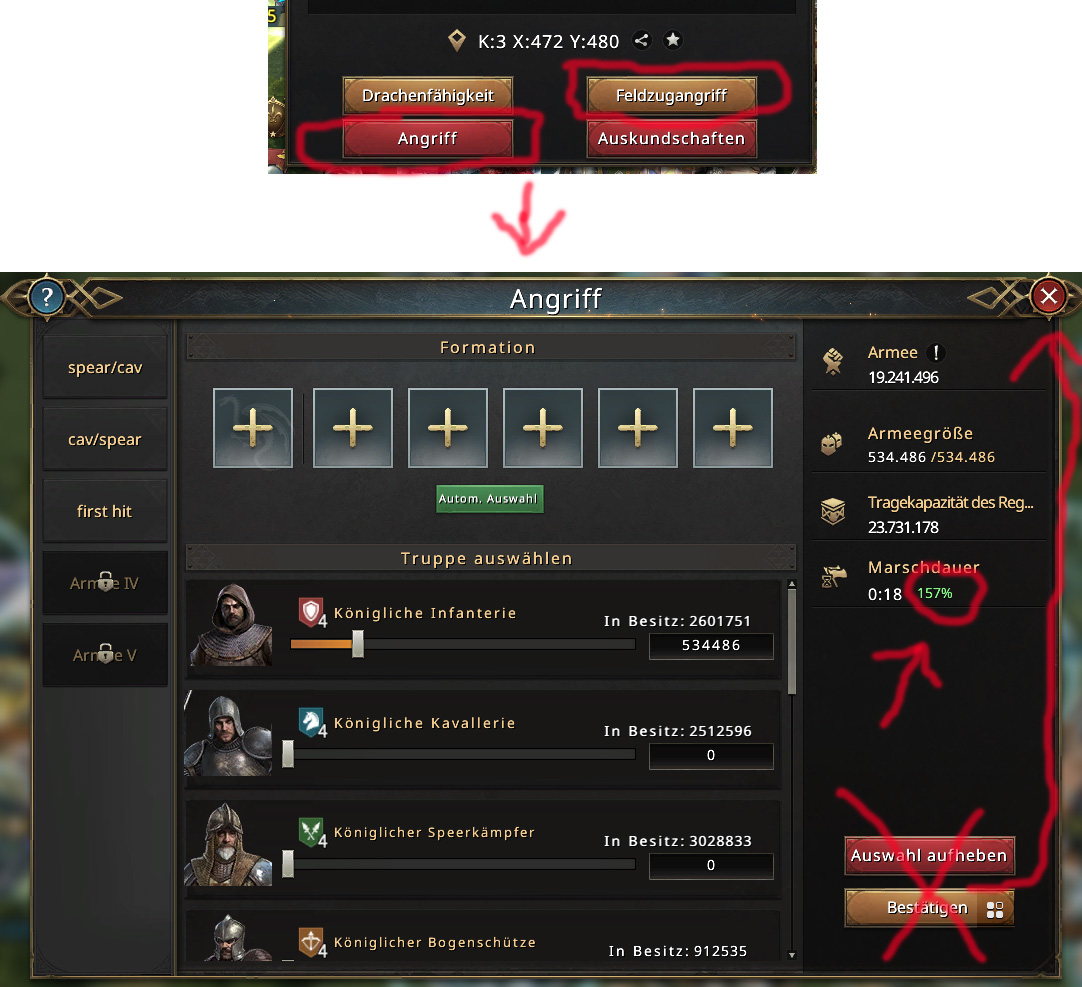The image size is (1082, 987).
Task: Select the spear/cav army preset
Action: [105, 367]
